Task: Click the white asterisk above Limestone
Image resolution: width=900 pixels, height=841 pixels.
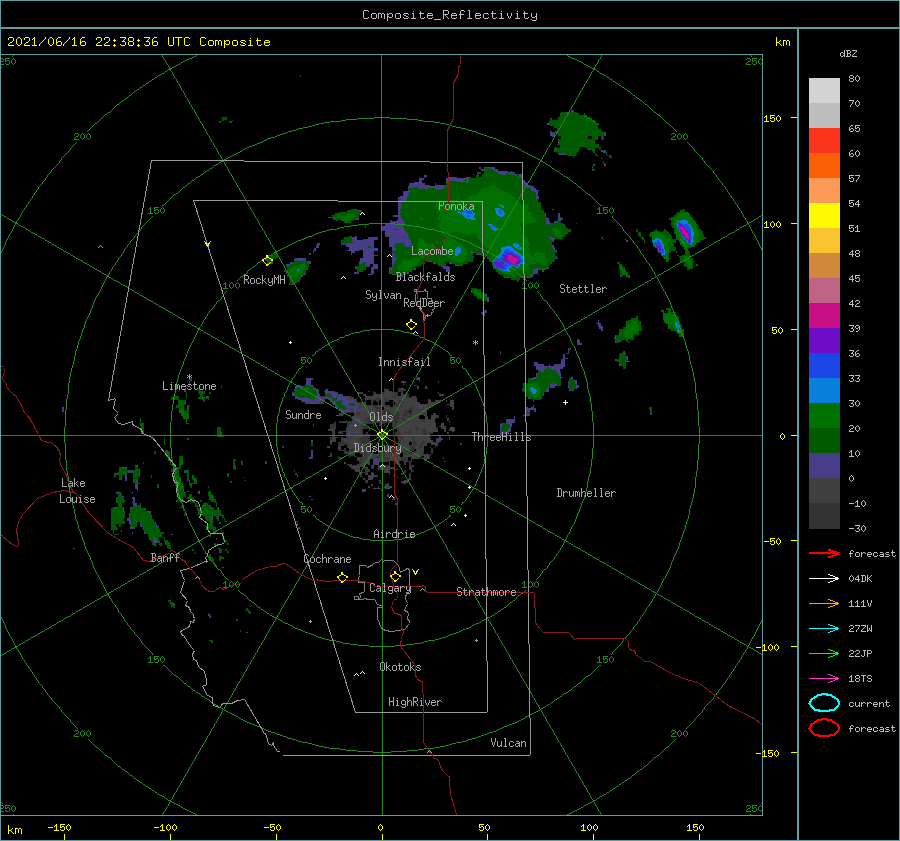Action: (189, 377)
